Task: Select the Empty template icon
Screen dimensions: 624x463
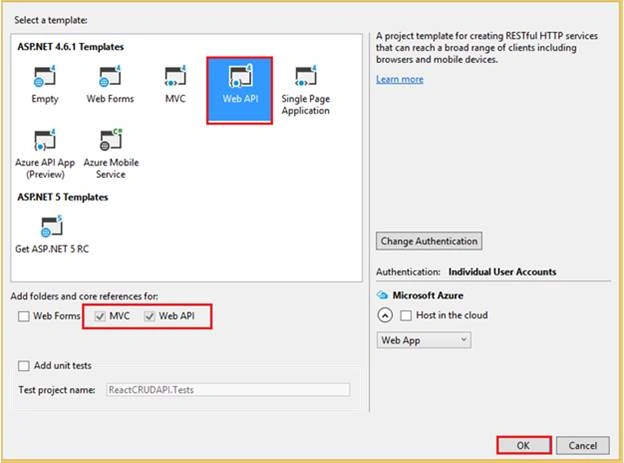Action: [45, 76]
